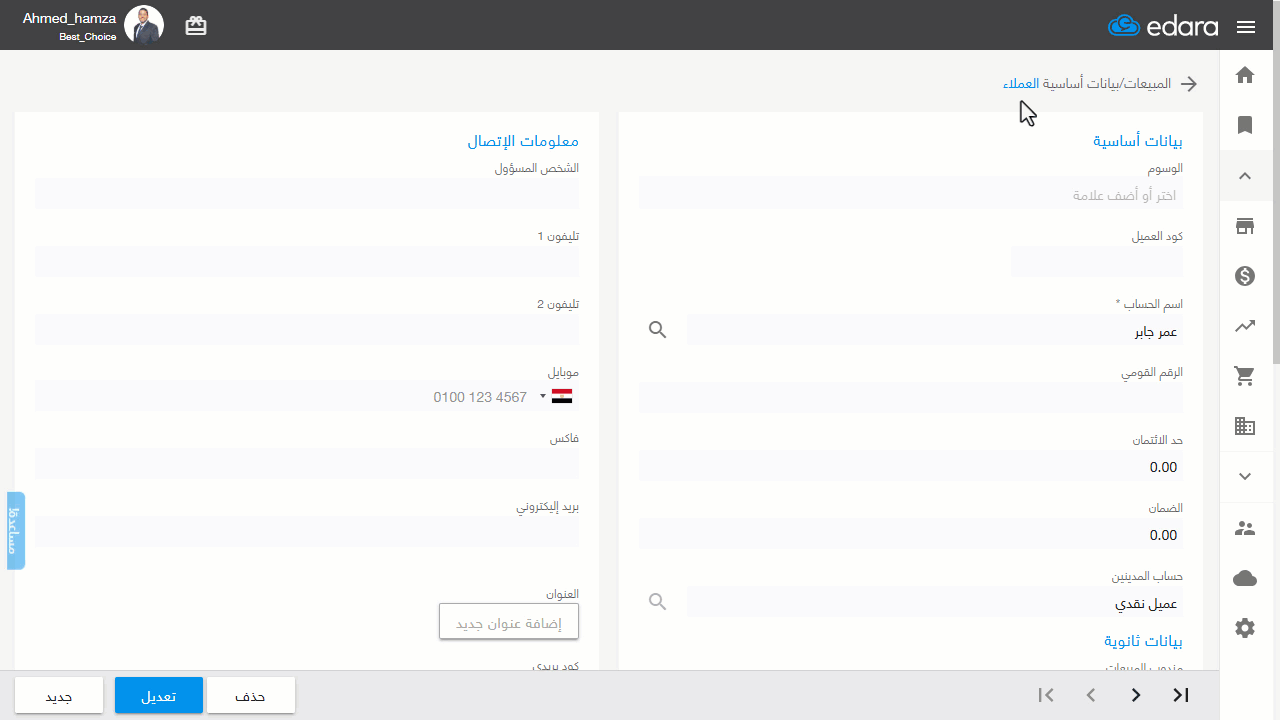Screen dimensions: 1280x720
Task: Click the حساب المدينين field
Action: [x=934, y=602]
